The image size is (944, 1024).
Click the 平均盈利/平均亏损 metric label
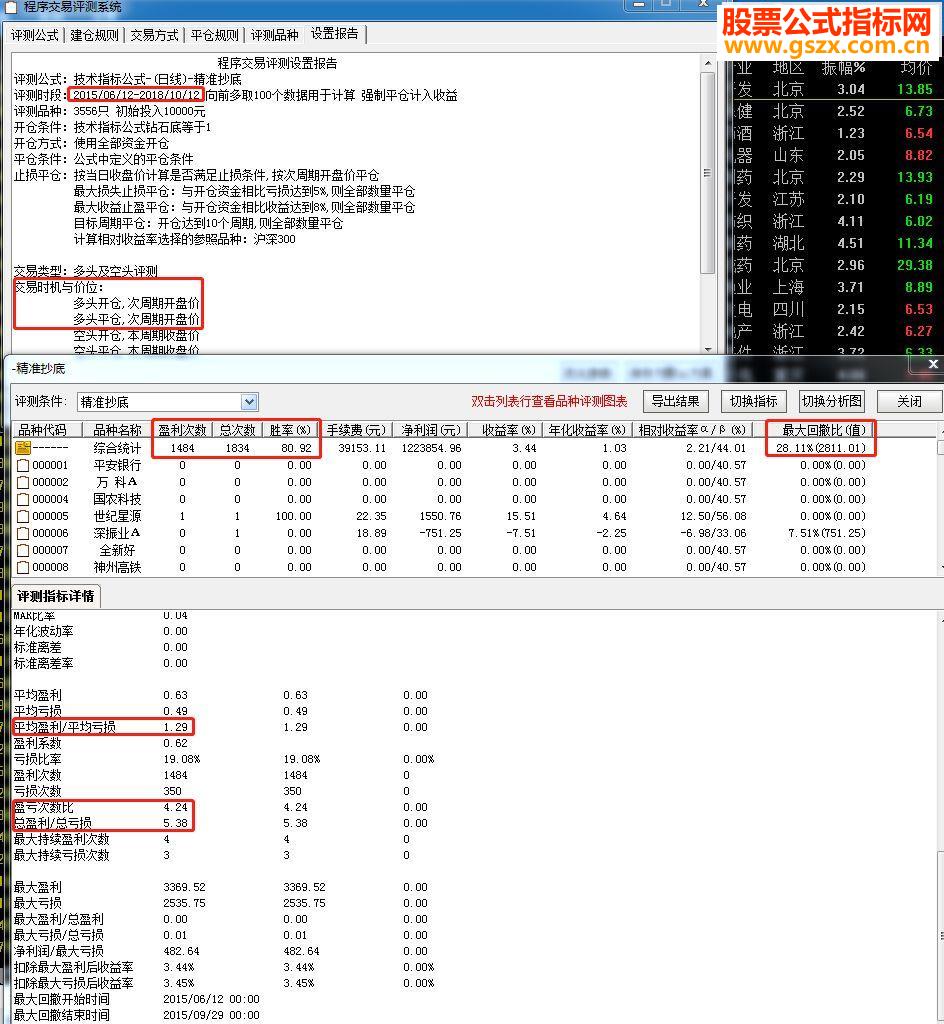coord(65,727)
